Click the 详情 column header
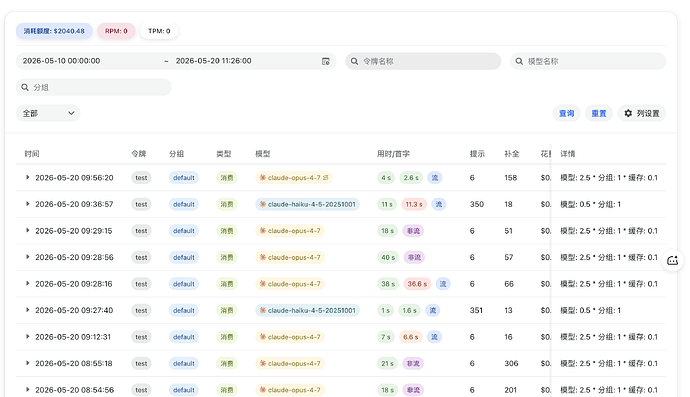Image resolution: width=690 pixels, height=397 pixels. (x=568, y=154)
